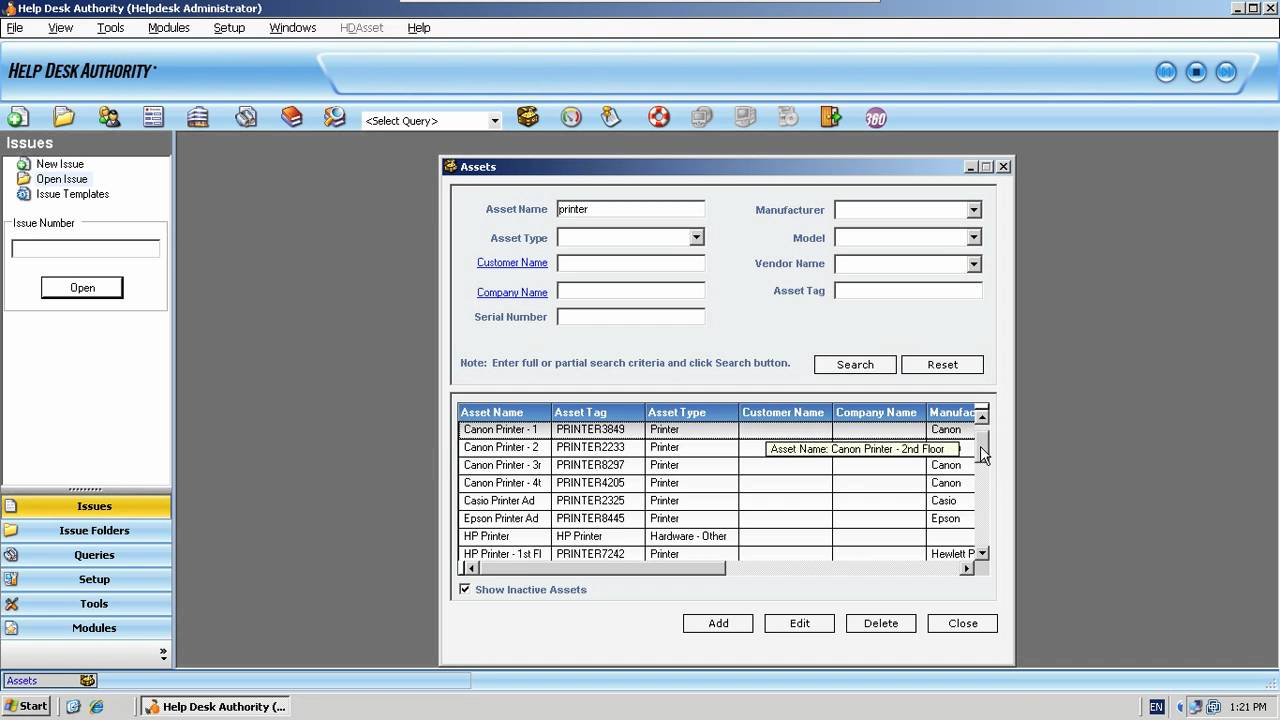Click the company building toolbar icon

pos(198,118)
